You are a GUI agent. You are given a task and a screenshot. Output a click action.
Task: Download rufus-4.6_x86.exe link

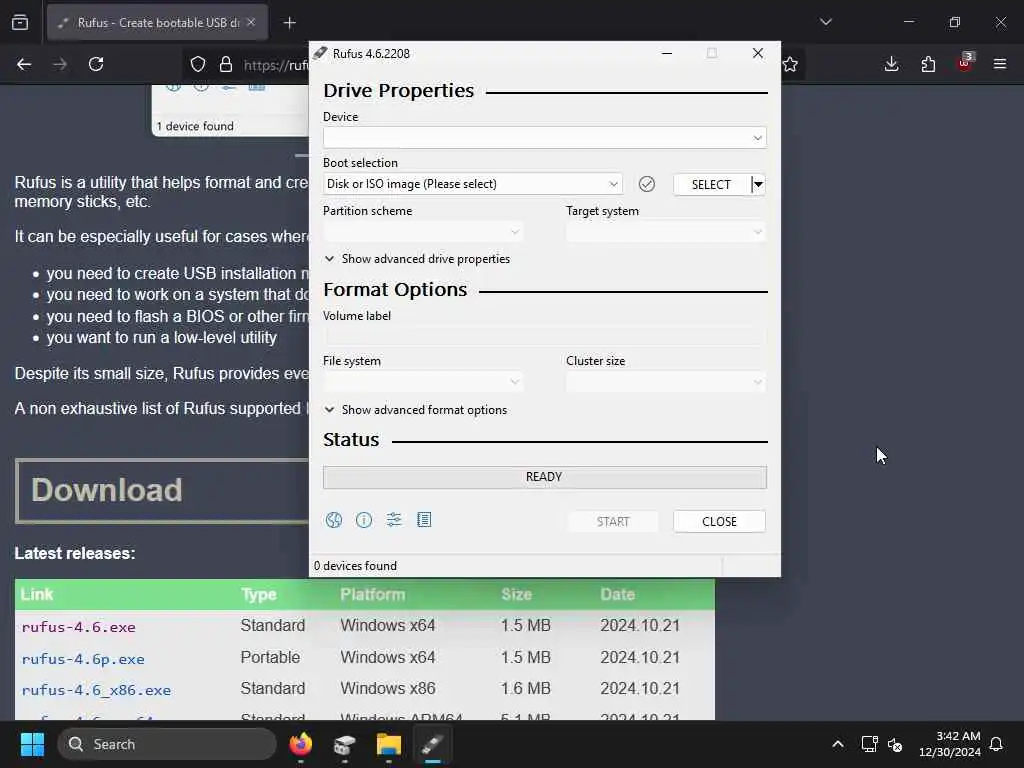[x=96, y=690]
